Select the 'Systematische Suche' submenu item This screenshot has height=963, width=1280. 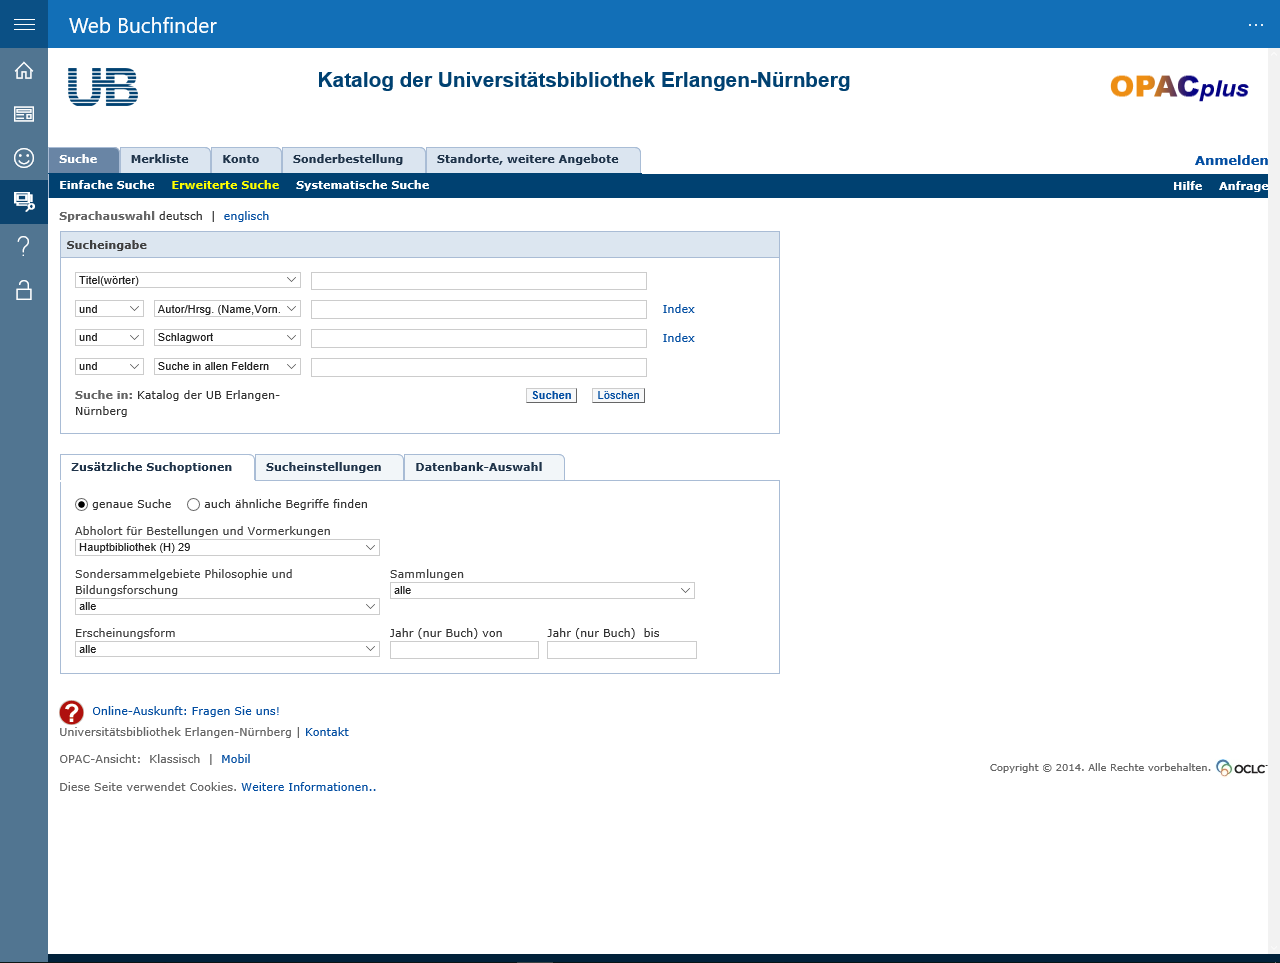[x=362, y=186]
